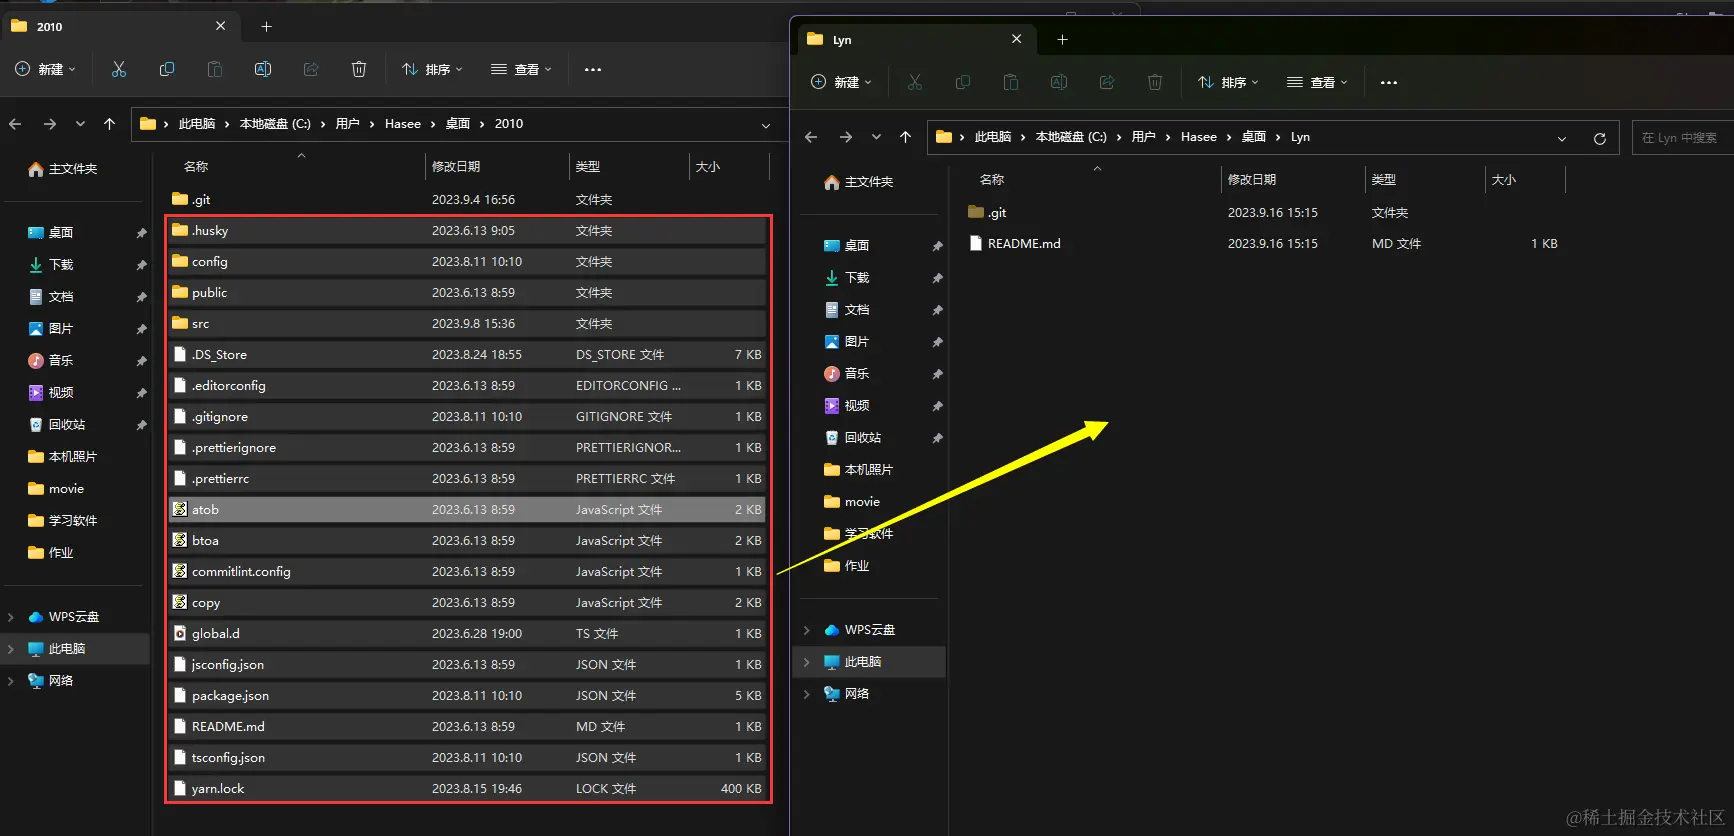Open 回收站 in Lyn window sidebar
Screen dimensions: 1734x836
tap(853, 438)
